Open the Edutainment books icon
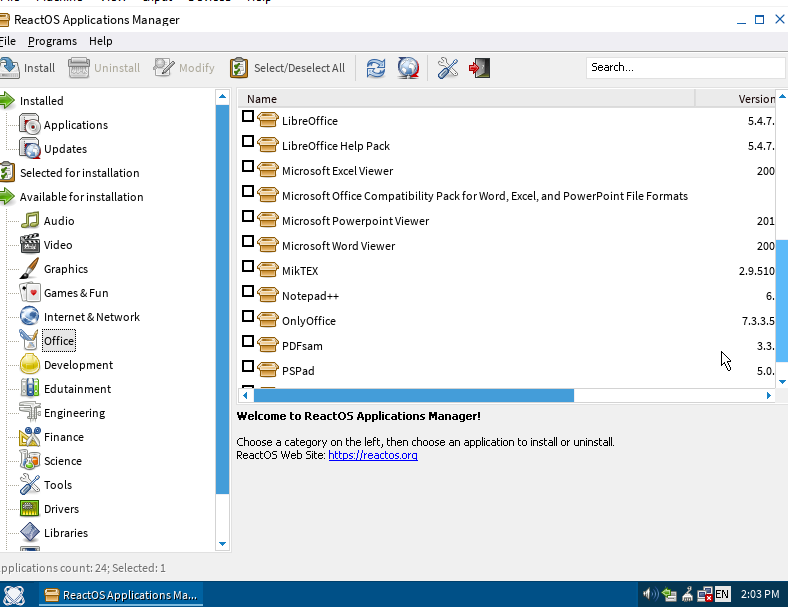This screenshot has height=607, width=788. [30, 388]
